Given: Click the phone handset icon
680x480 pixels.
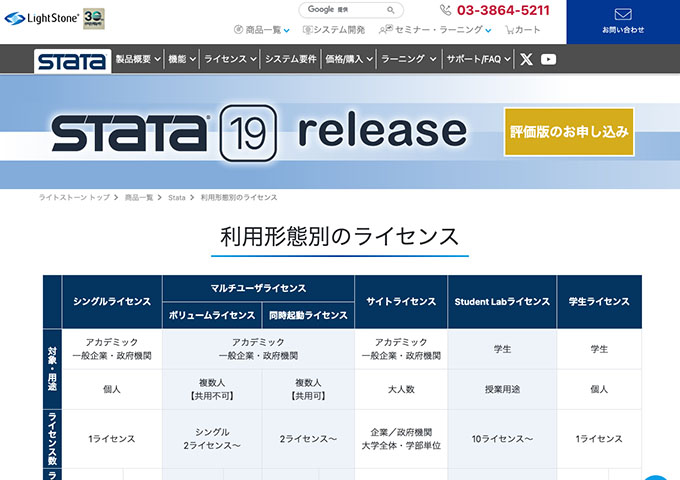Looking at the screenshot, I should click(x=445, y=10).
